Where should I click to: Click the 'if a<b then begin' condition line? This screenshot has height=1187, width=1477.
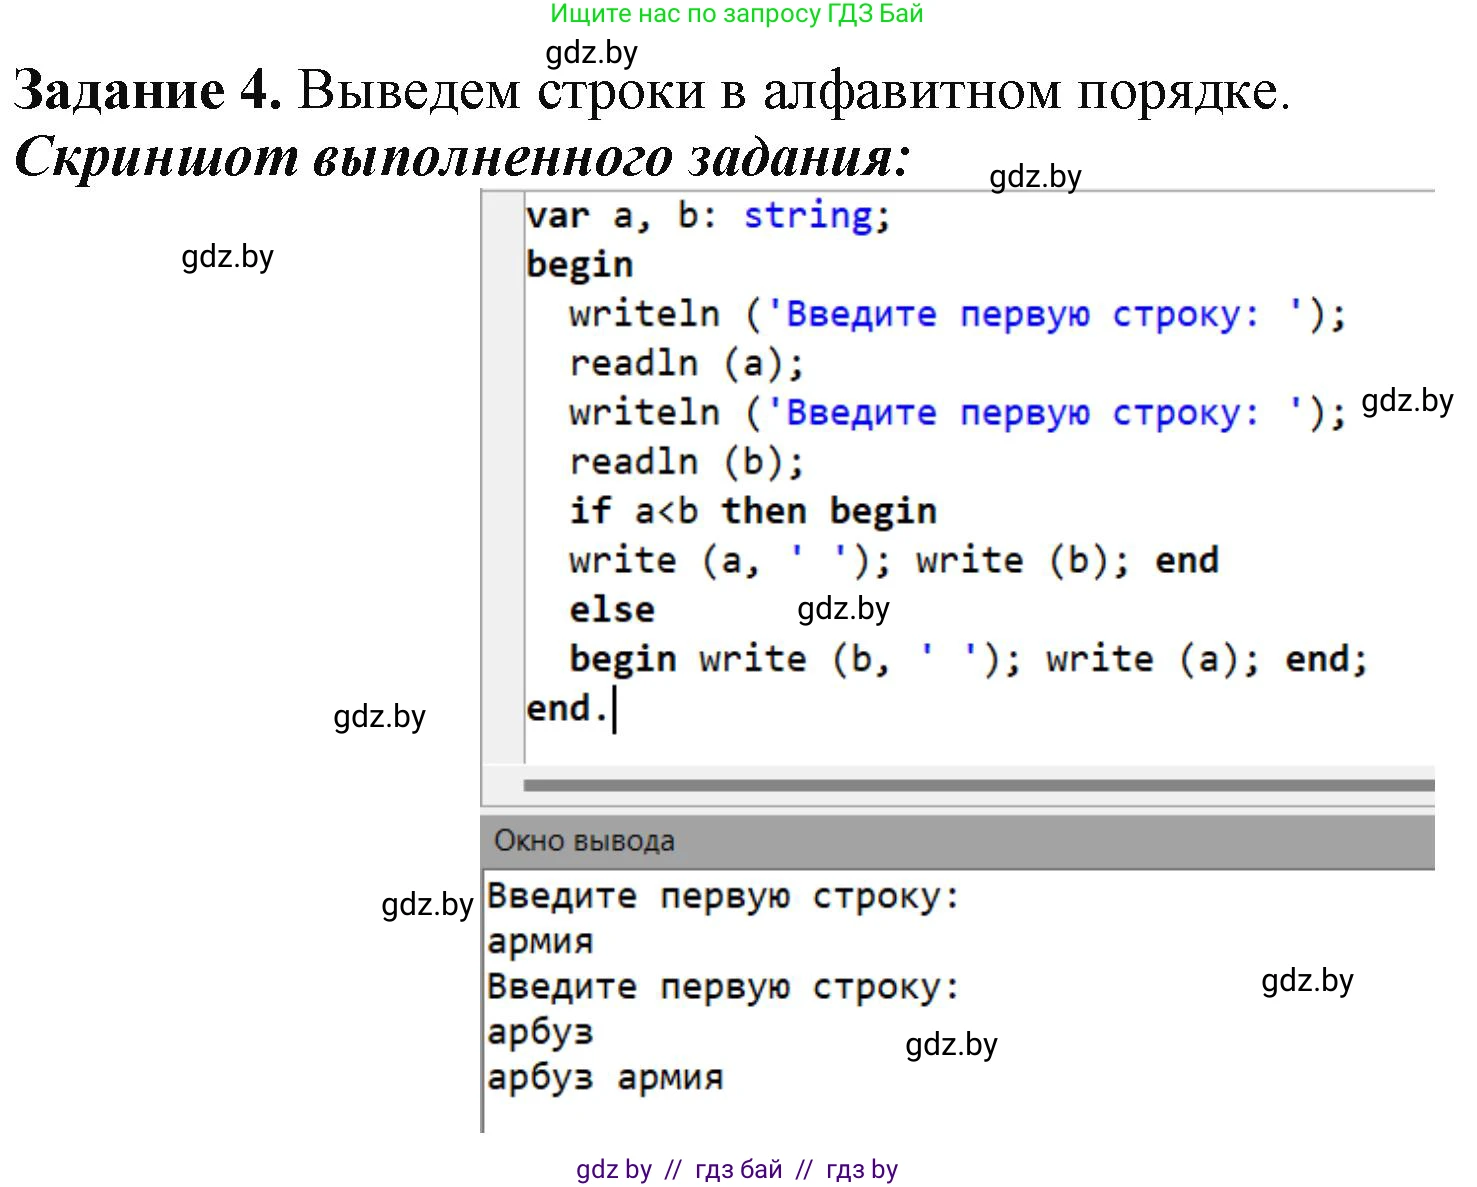click(750, 509)
